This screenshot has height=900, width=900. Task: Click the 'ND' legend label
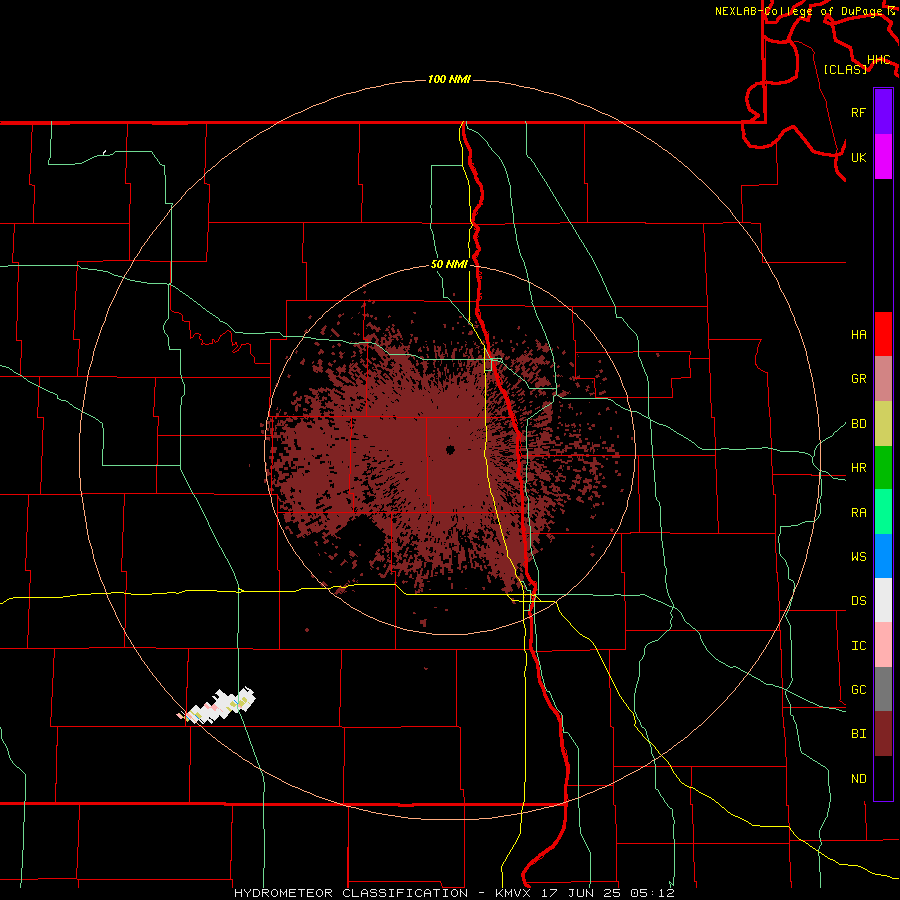click(x=858, y=778)
